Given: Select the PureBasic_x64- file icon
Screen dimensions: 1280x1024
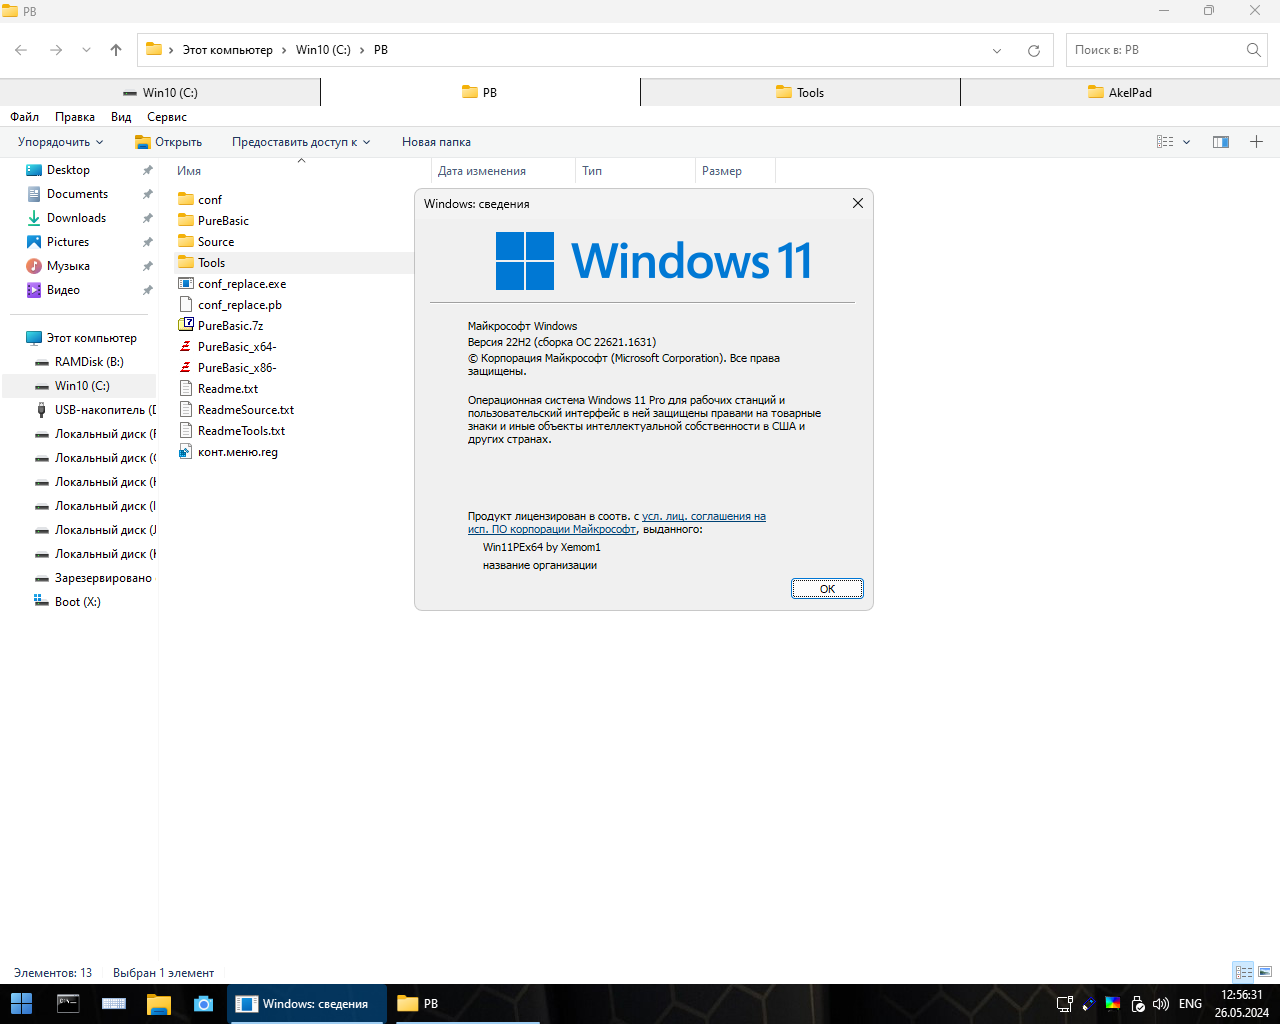Looking at the screenshot, I should pyautogui.click(x=186, y=346).
